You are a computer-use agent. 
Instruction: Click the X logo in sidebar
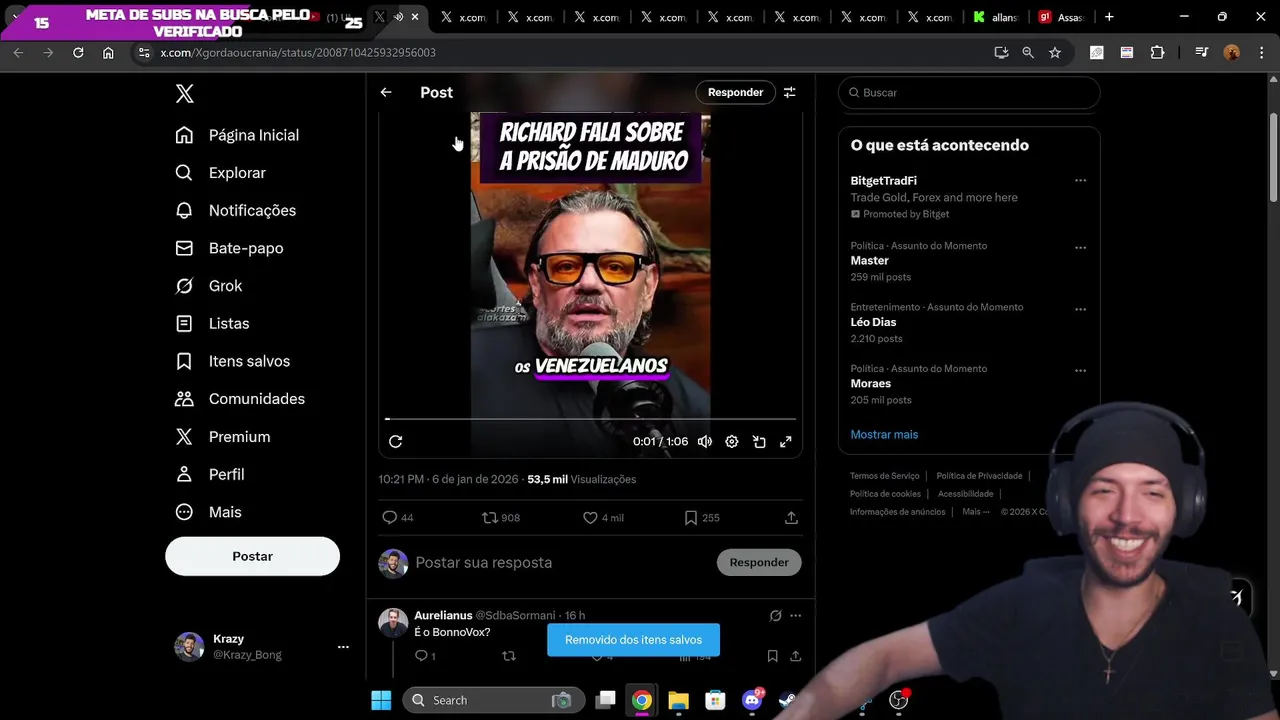click(184, 94)
